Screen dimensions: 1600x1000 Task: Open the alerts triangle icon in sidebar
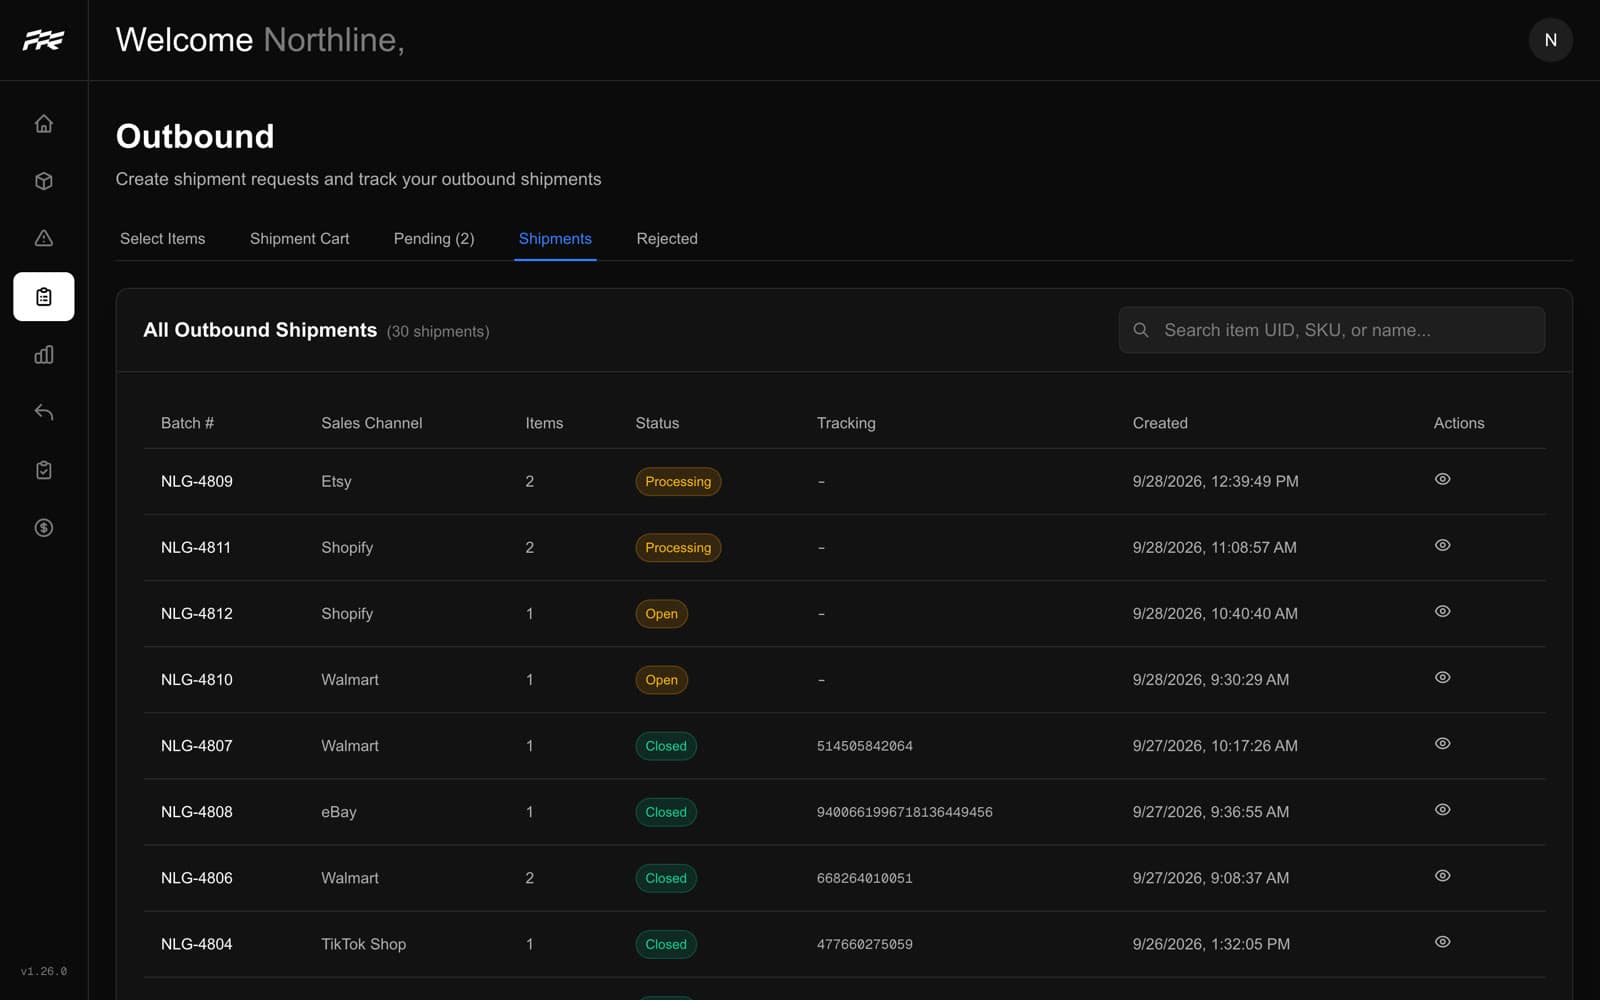(43, 238)
